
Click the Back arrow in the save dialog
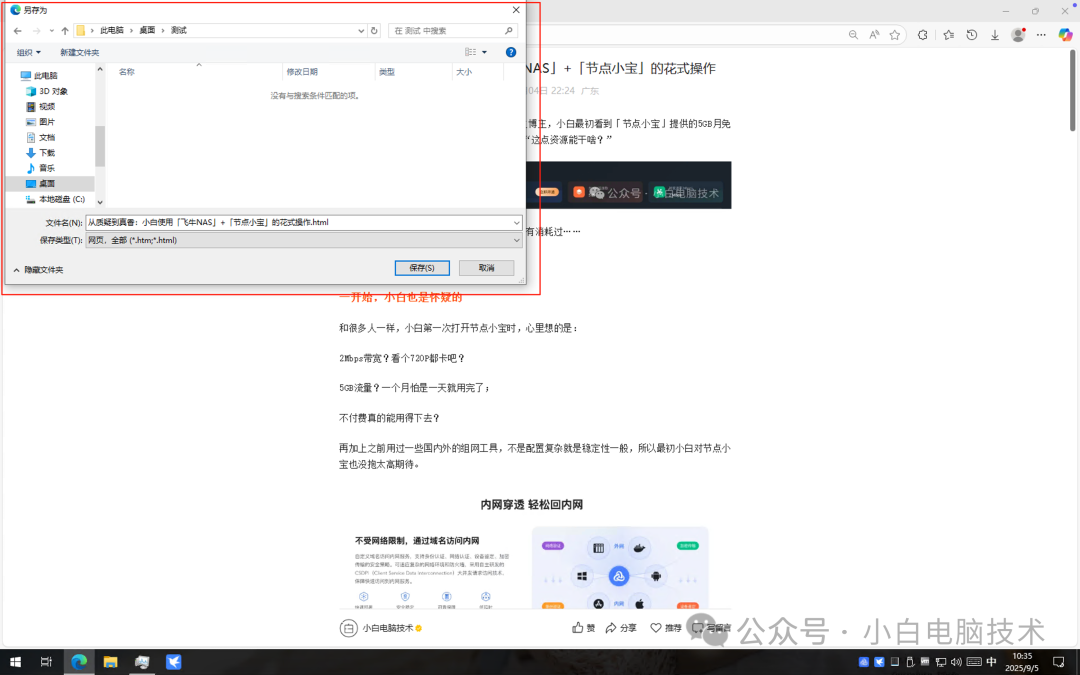(x=18, y=30)
